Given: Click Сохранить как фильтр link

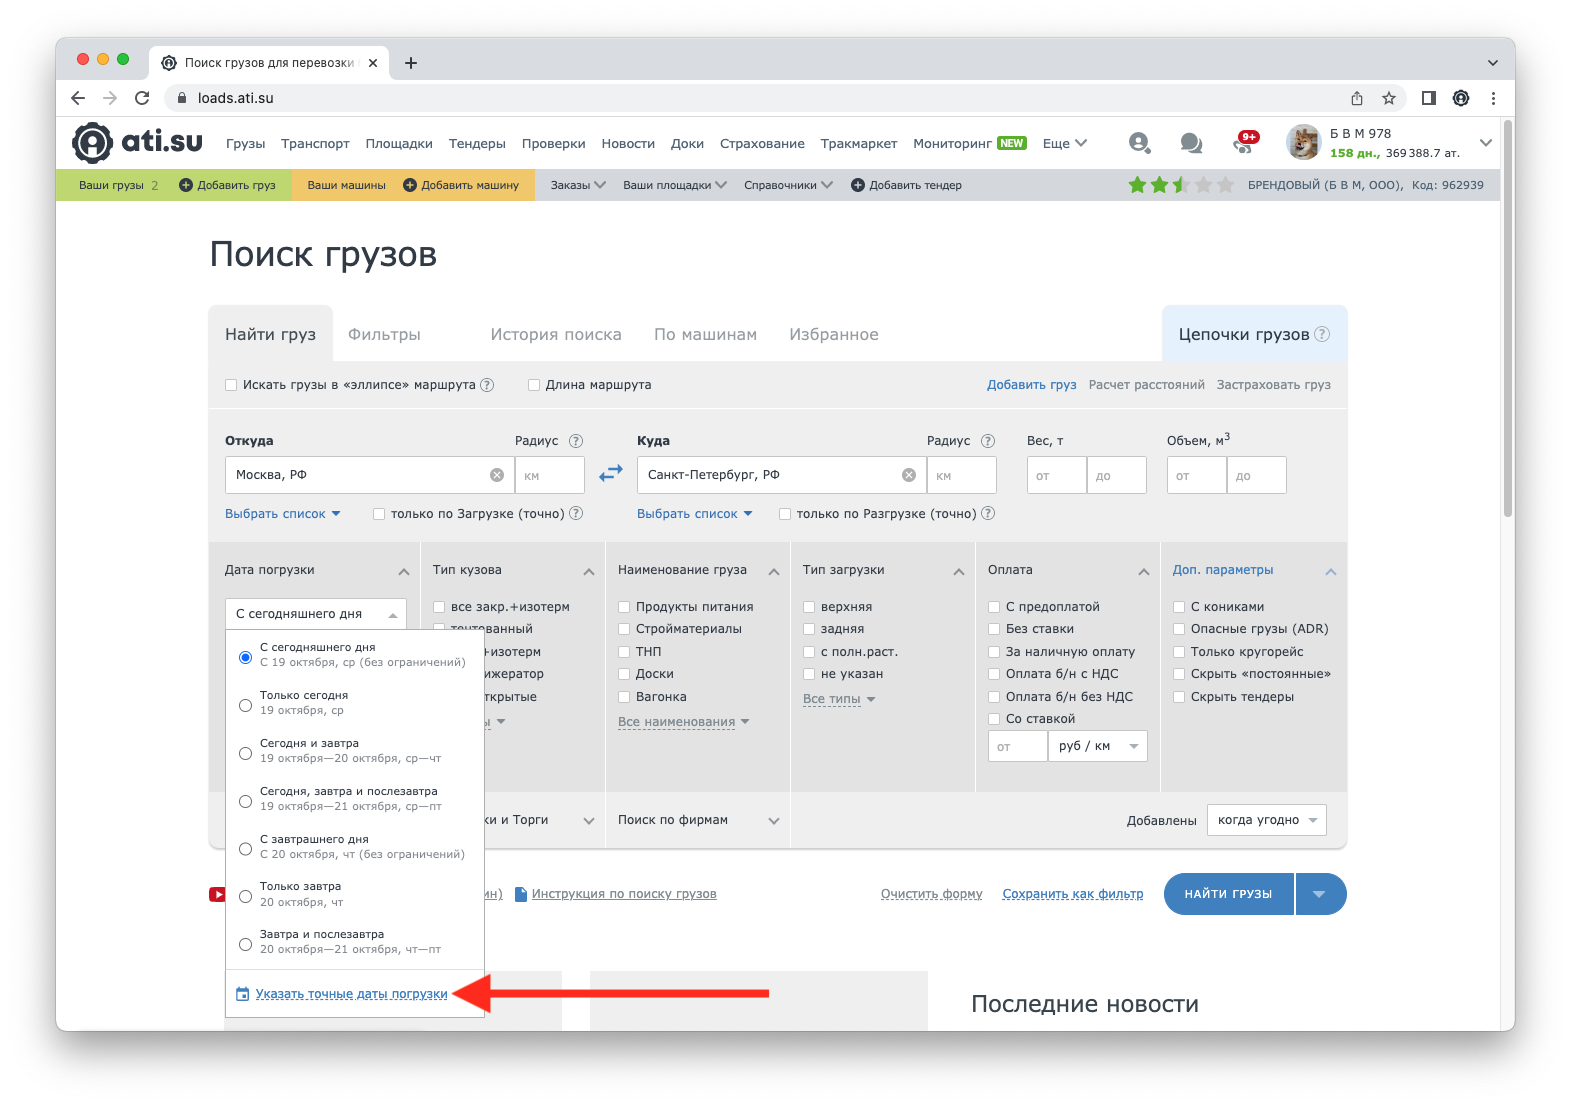Looking at the screenshot, I should tap(1073, 894).
